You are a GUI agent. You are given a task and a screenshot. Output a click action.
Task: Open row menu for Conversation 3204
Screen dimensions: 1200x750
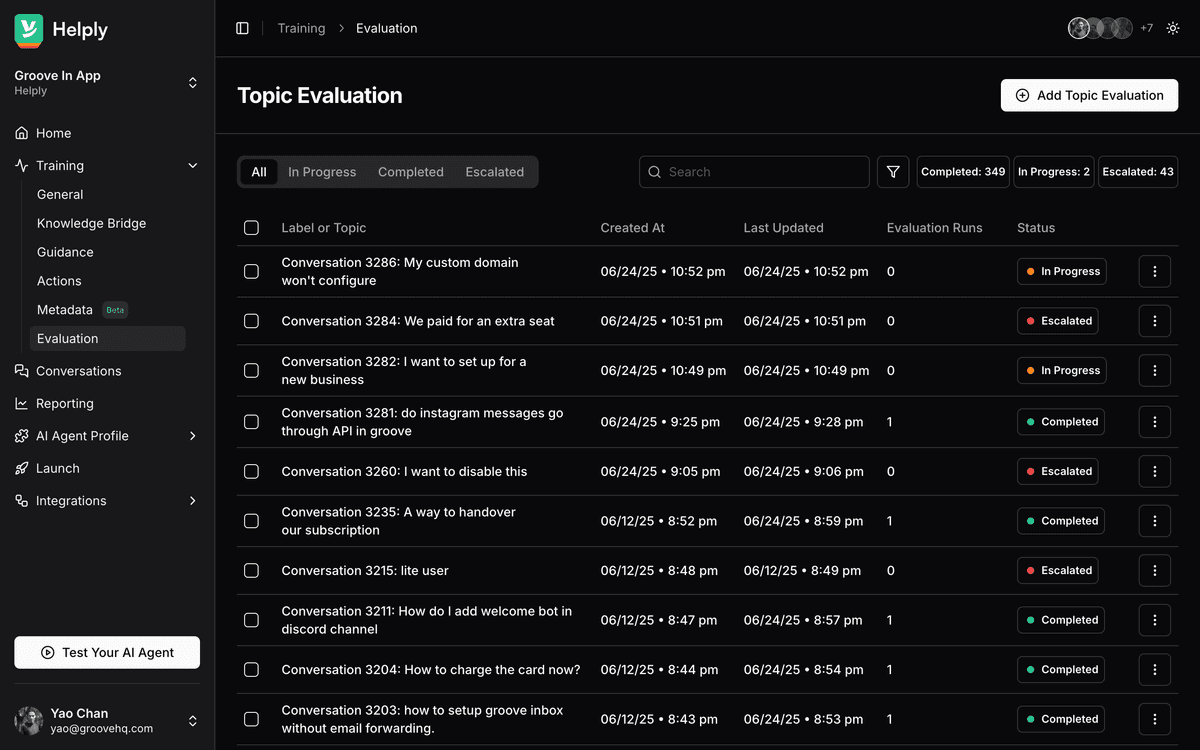click(1155, 669)
